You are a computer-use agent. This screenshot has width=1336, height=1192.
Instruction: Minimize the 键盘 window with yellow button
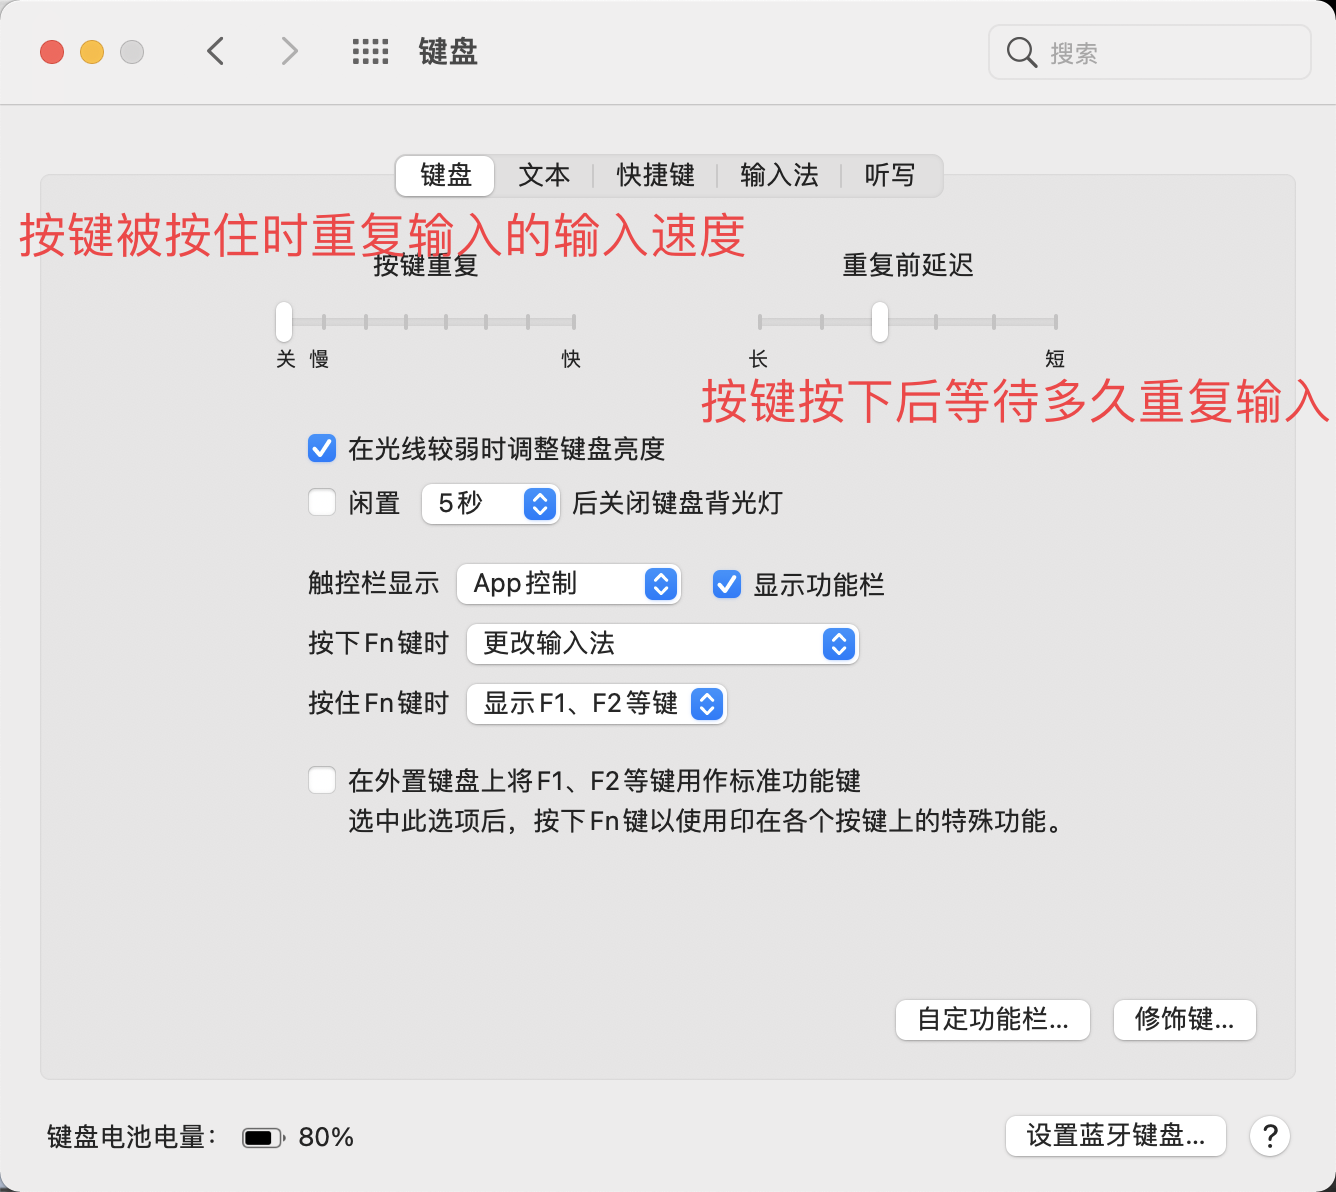coord(92,52)
